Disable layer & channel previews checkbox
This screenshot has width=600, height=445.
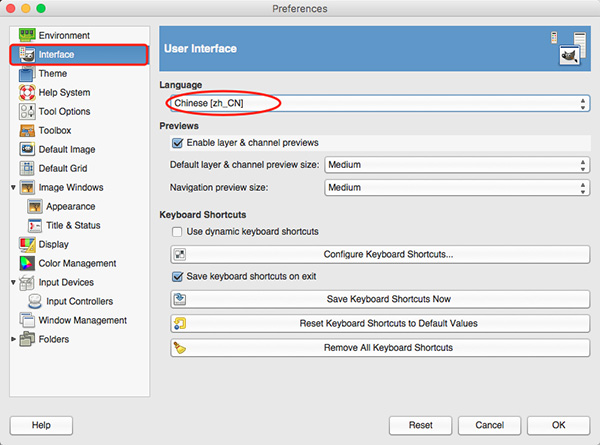[x=177, y=143]
